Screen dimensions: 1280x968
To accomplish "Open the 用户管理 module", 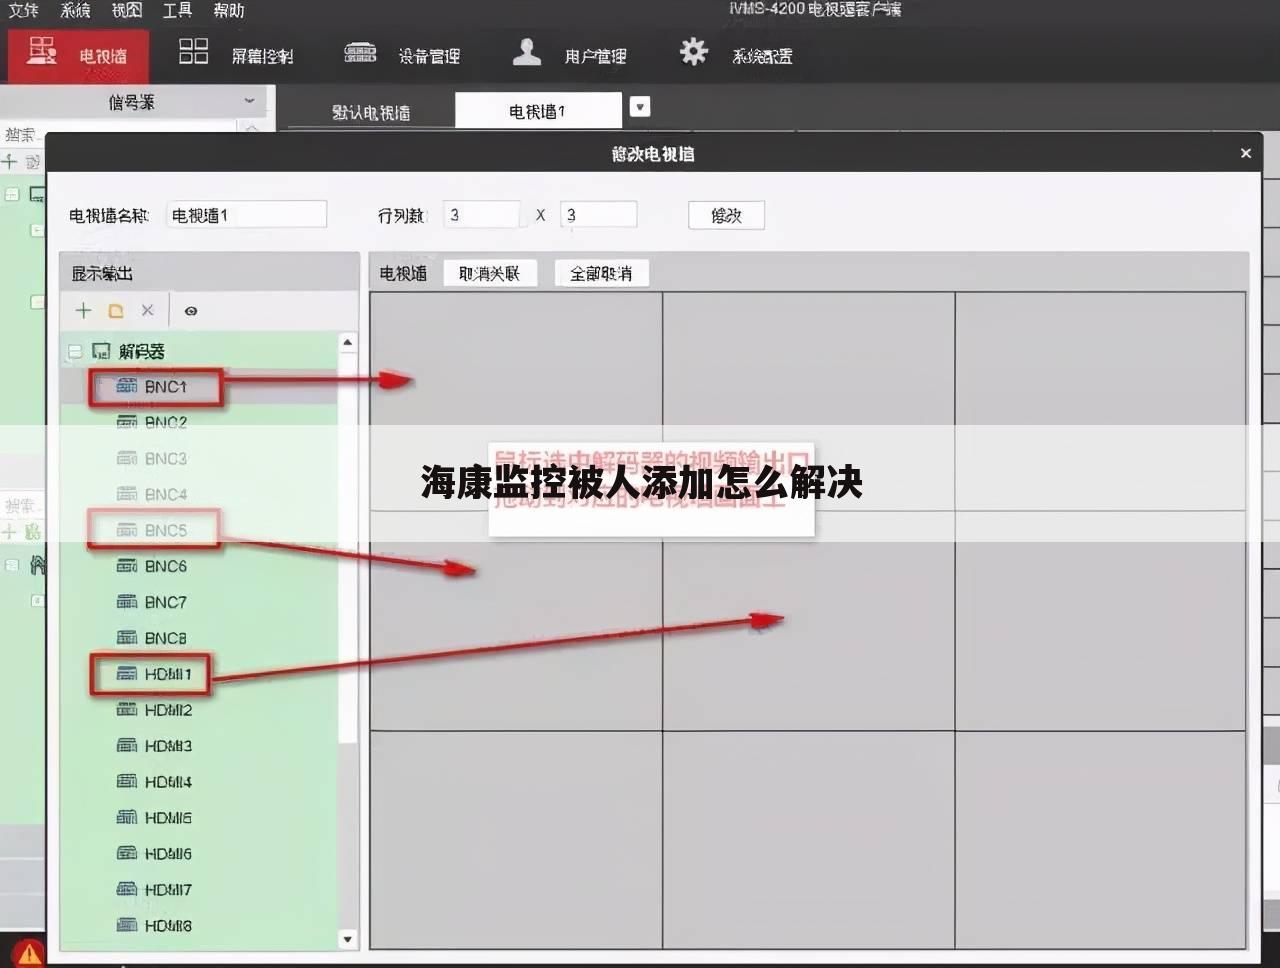I will pyautogui.click(x=569, y=55).
